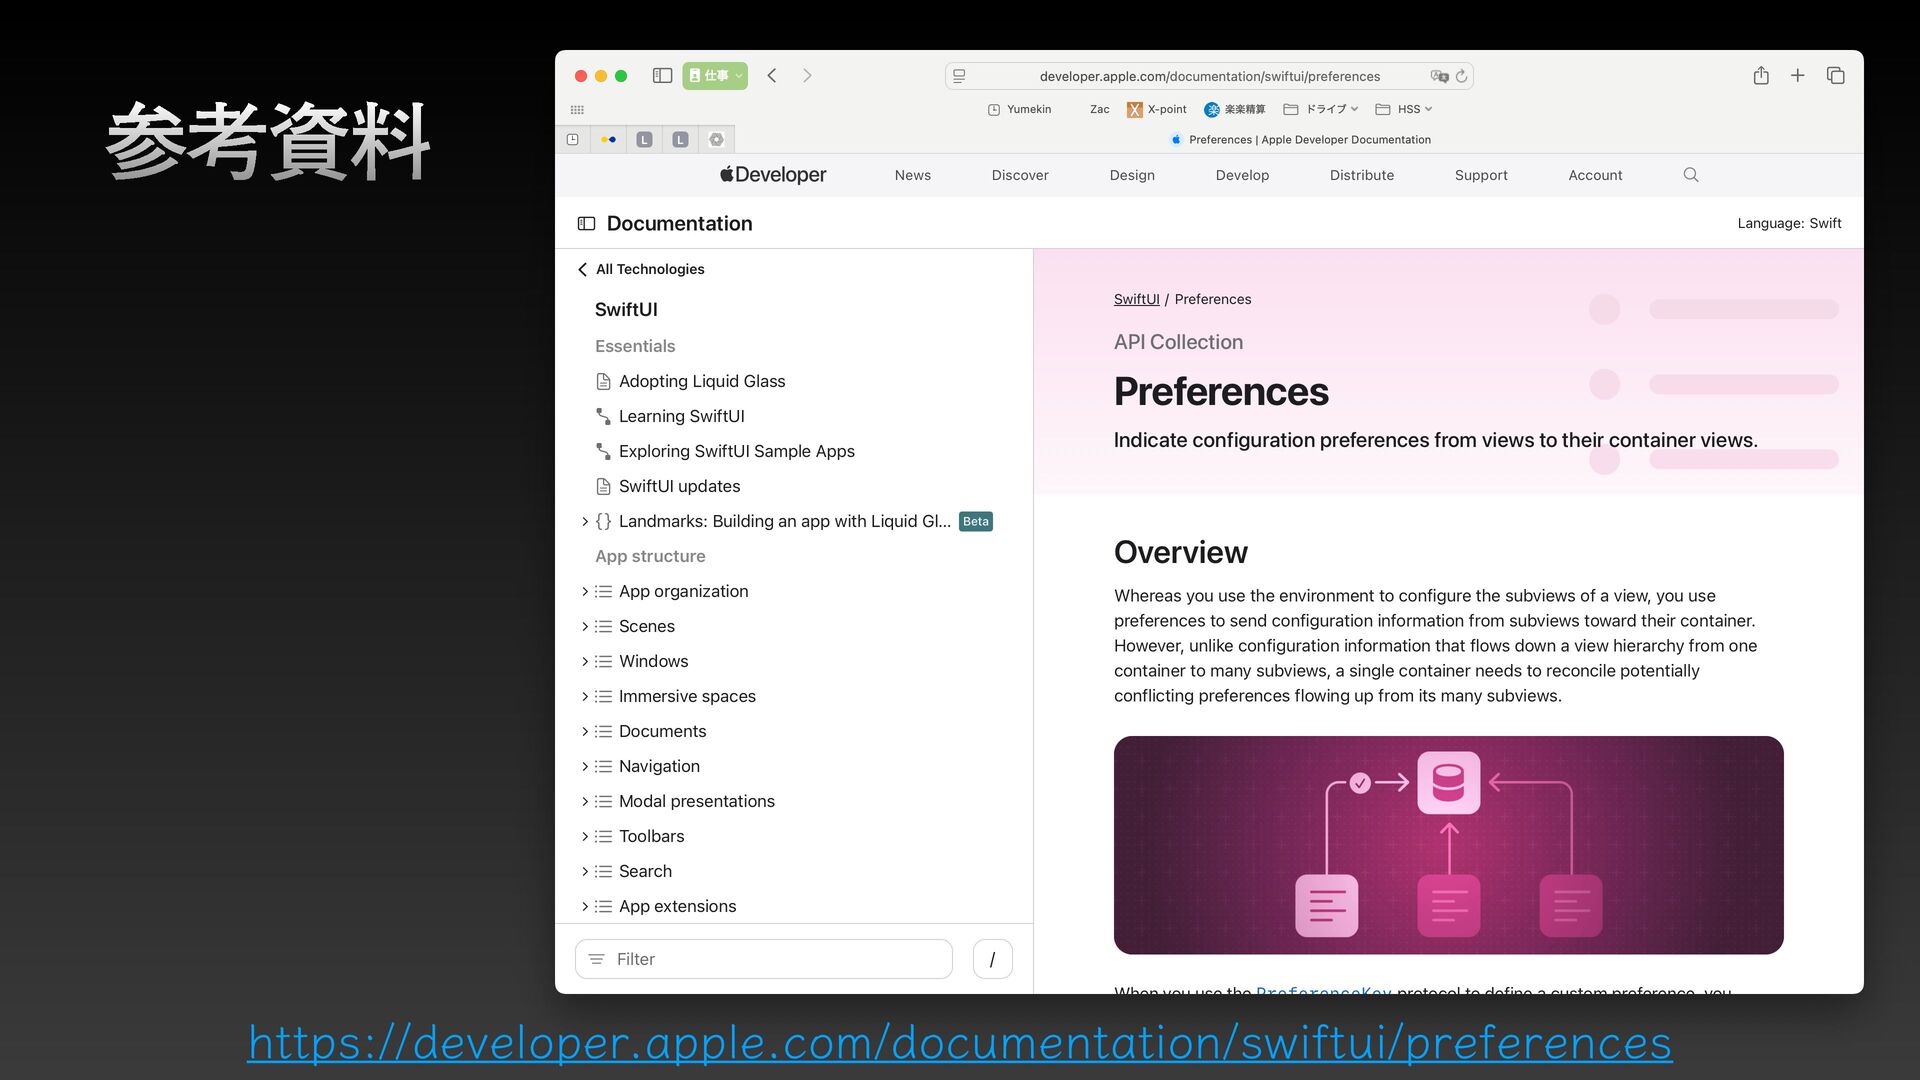This screenshot has height=1080, width=1920.
Task: Open Adopting Liquid Glass article
Action: click(702, 381)
